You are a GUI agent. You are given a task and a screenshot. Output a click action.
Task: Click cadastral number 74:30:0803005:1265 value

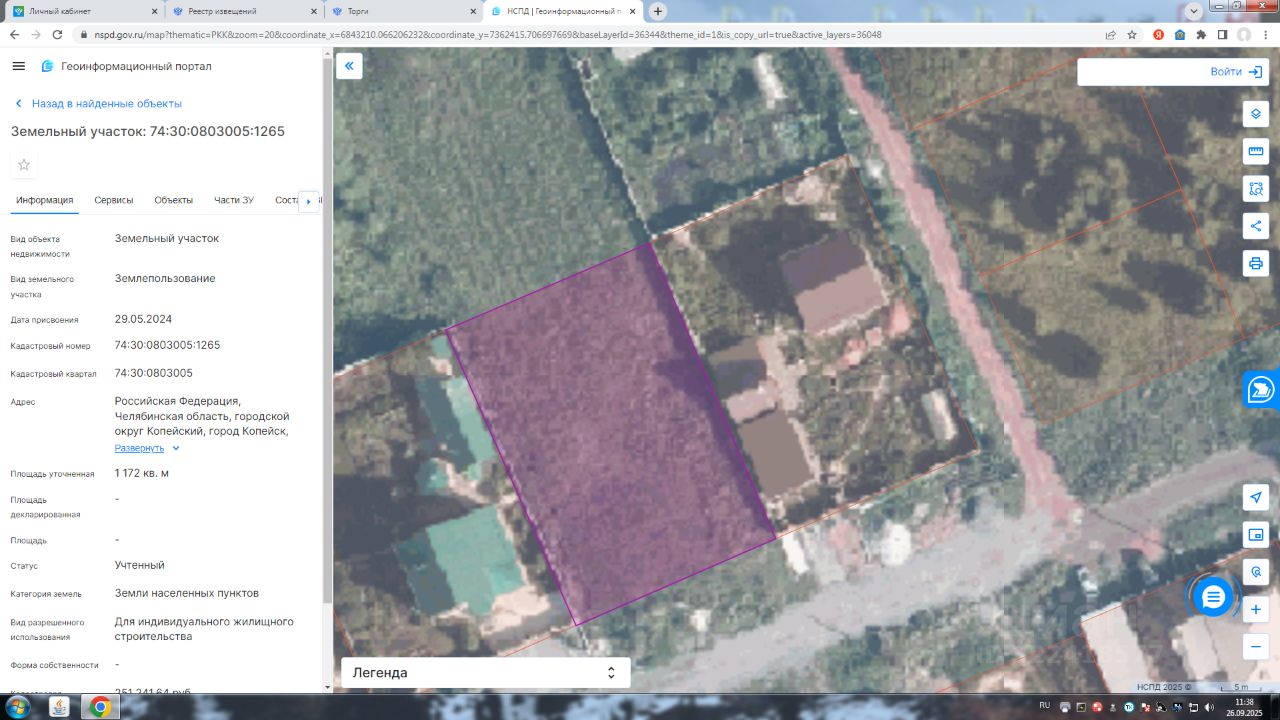[x=167, y=345]
